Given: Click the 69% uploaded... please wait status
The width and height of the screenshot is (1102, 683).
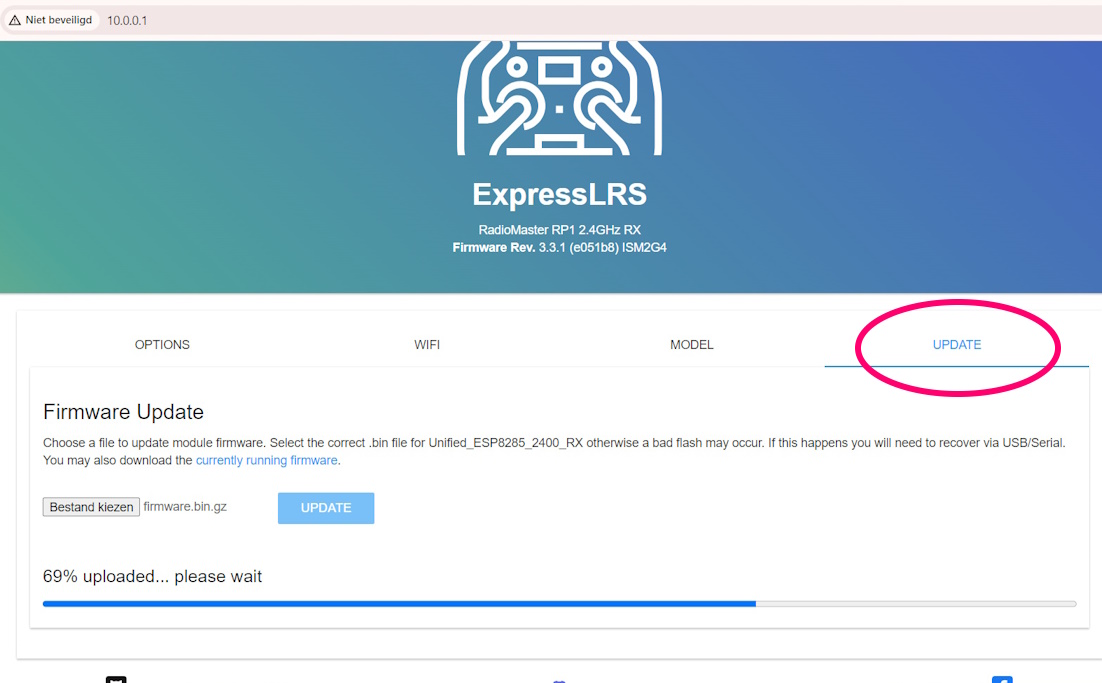Looking at the screenshot, I should click(x=153, y=576).
